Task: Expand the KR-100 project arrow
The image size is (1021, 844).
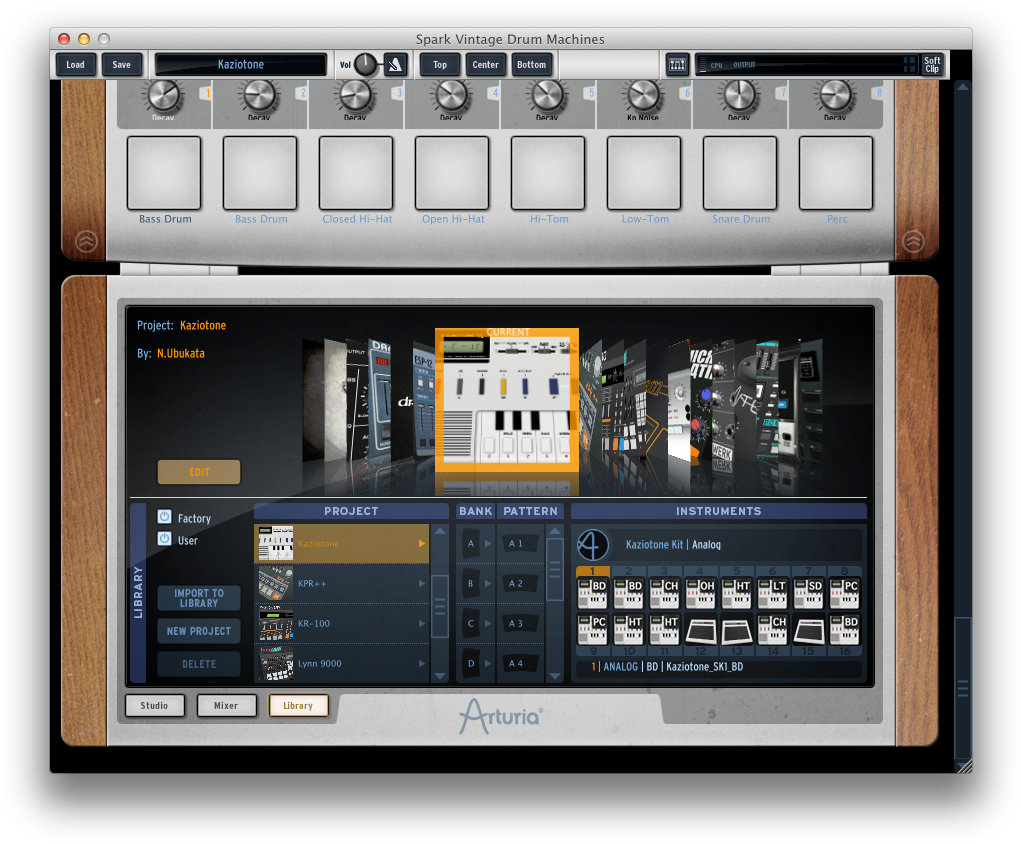Action: (422, 624)
